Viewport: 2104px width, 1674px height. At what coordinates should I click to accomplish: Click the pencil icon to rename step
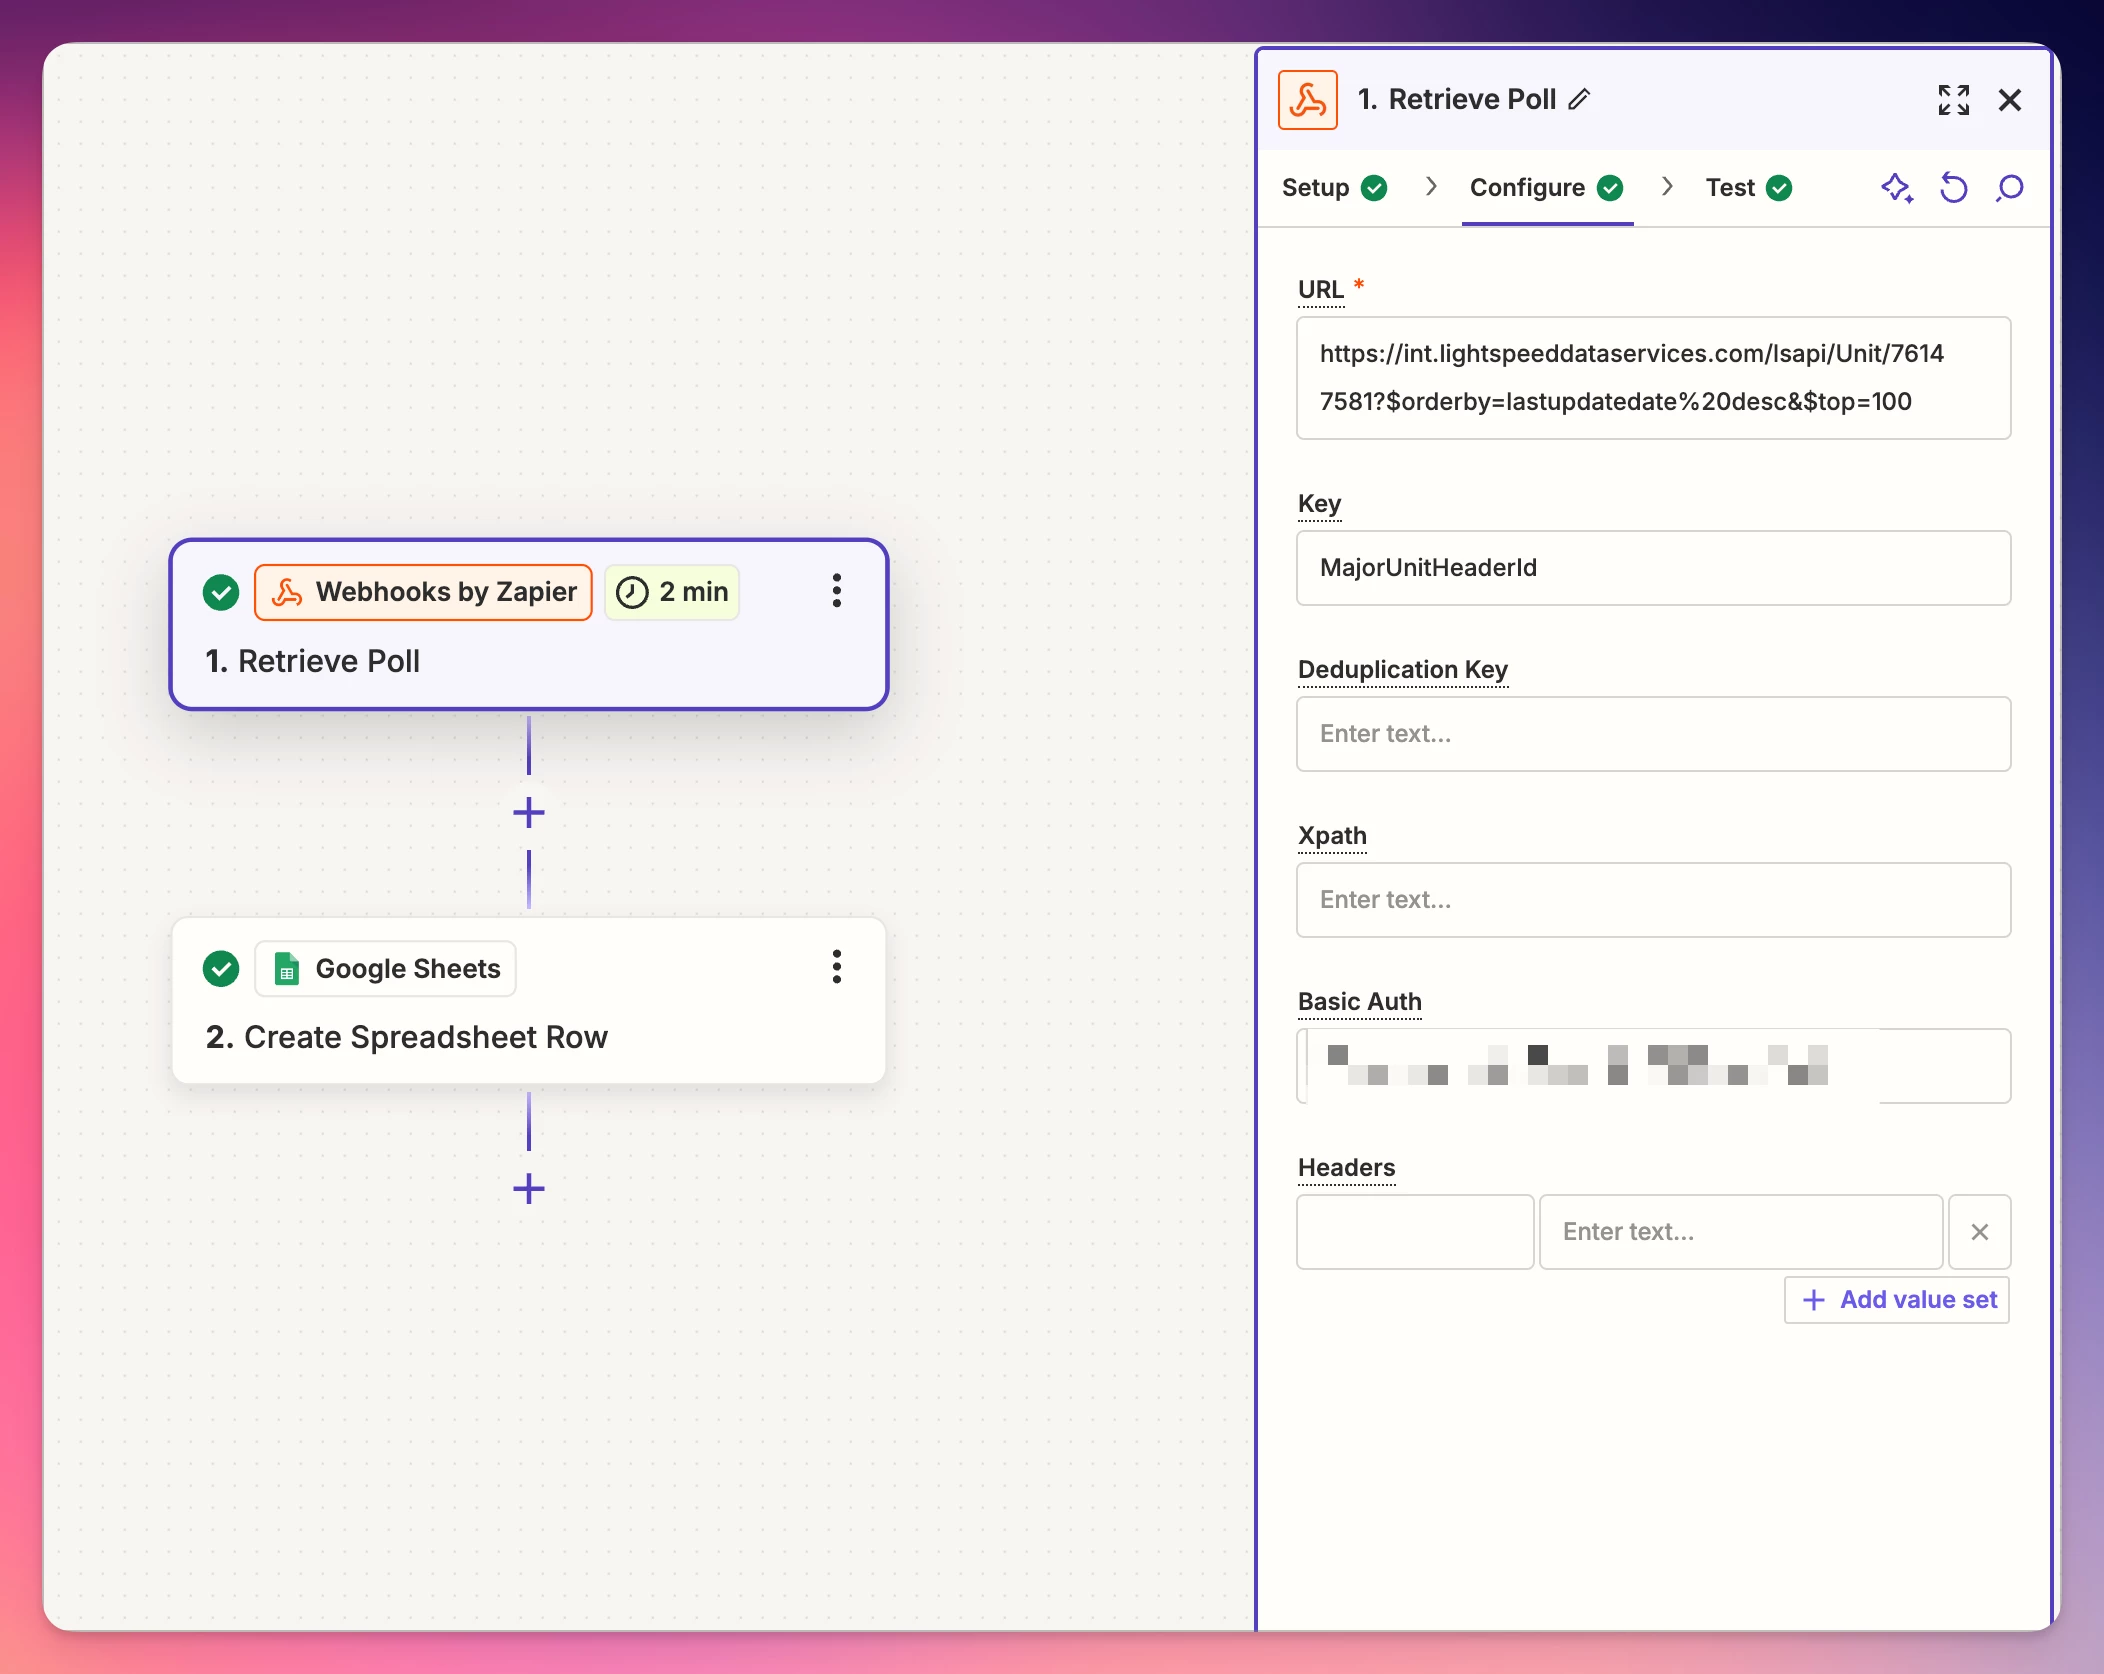1579,99
